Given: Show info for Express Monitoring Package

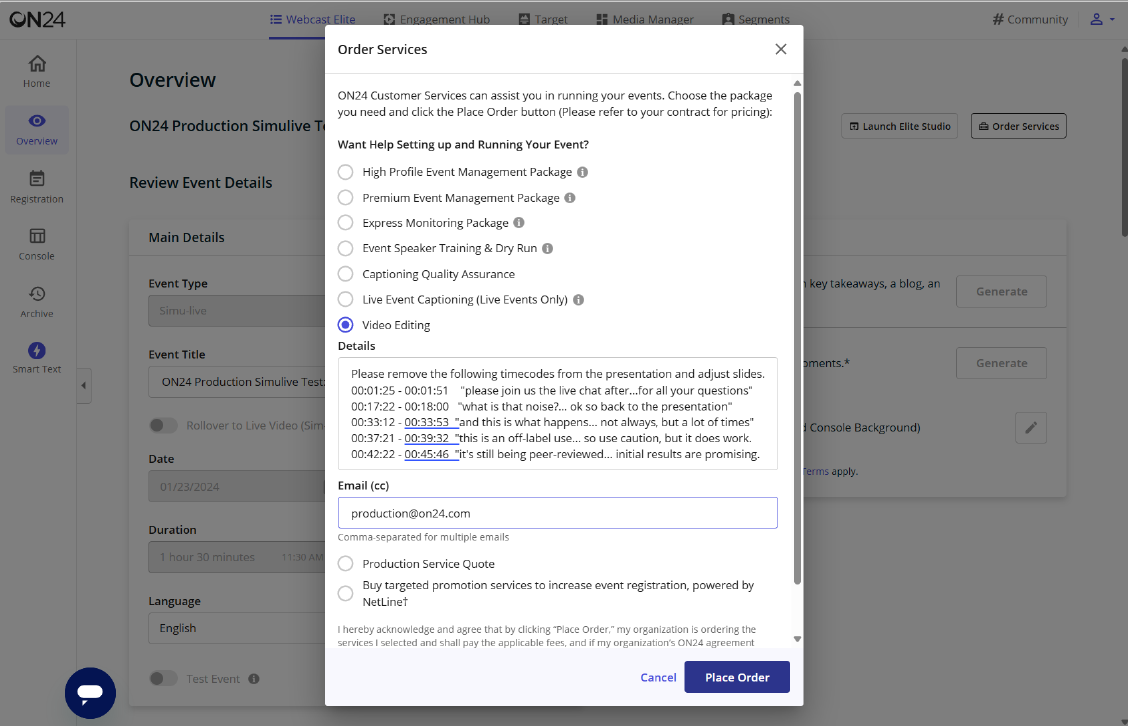Looking at the screenshot, I should click(519, 222).
